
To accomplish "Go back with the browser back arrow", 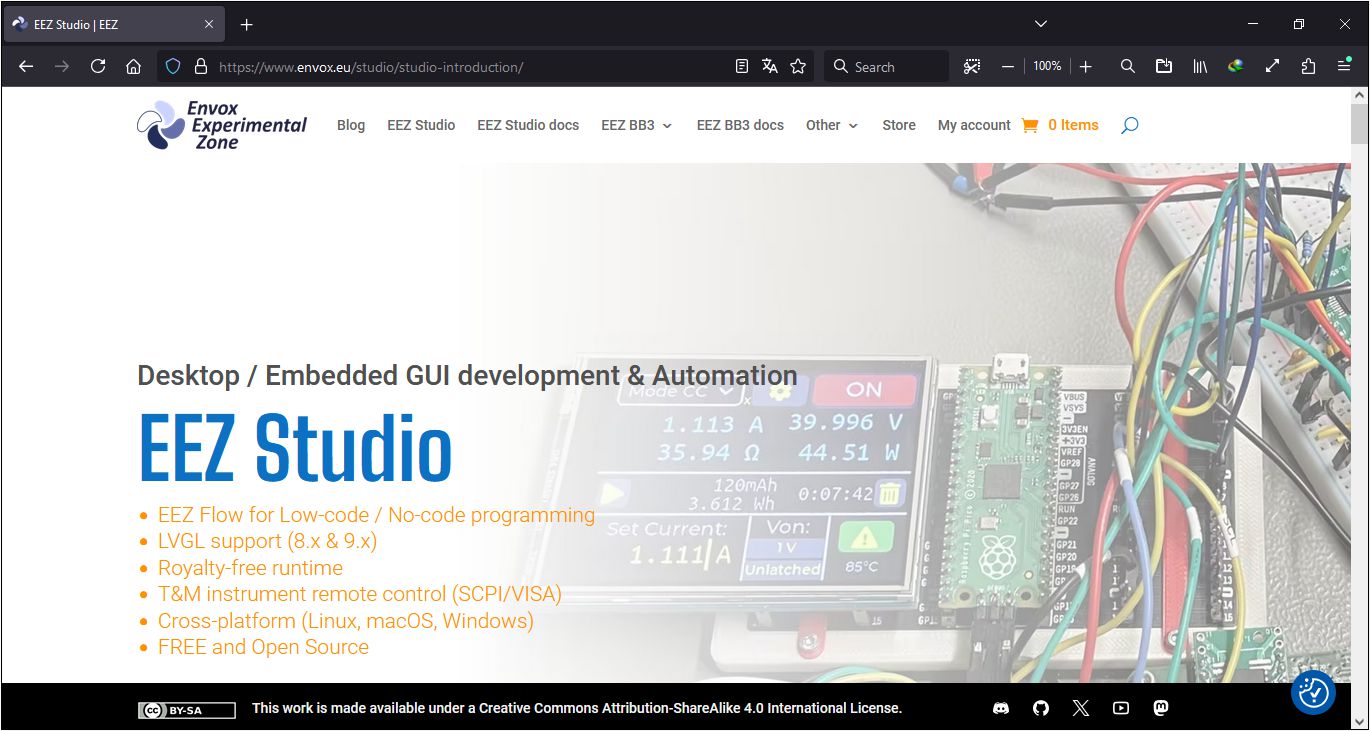I will pyautogui.click(x=26, y=67).
